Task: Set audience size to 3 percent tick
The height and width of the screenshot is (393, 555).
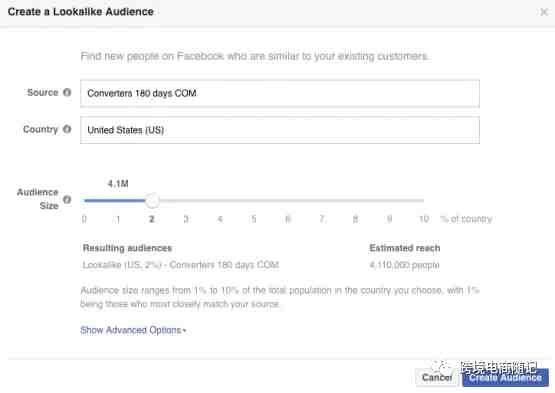Action: 186,219
